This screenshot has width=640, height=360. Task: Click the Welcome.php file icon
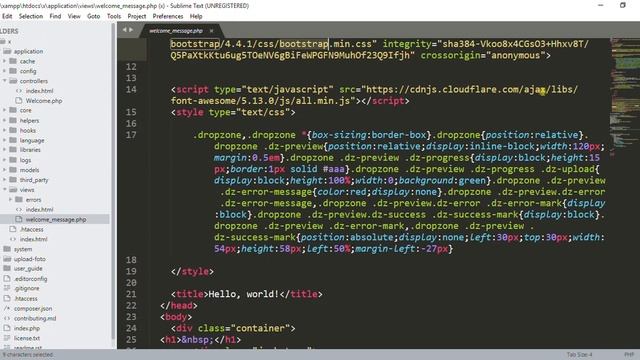click(x=19, y=100)
